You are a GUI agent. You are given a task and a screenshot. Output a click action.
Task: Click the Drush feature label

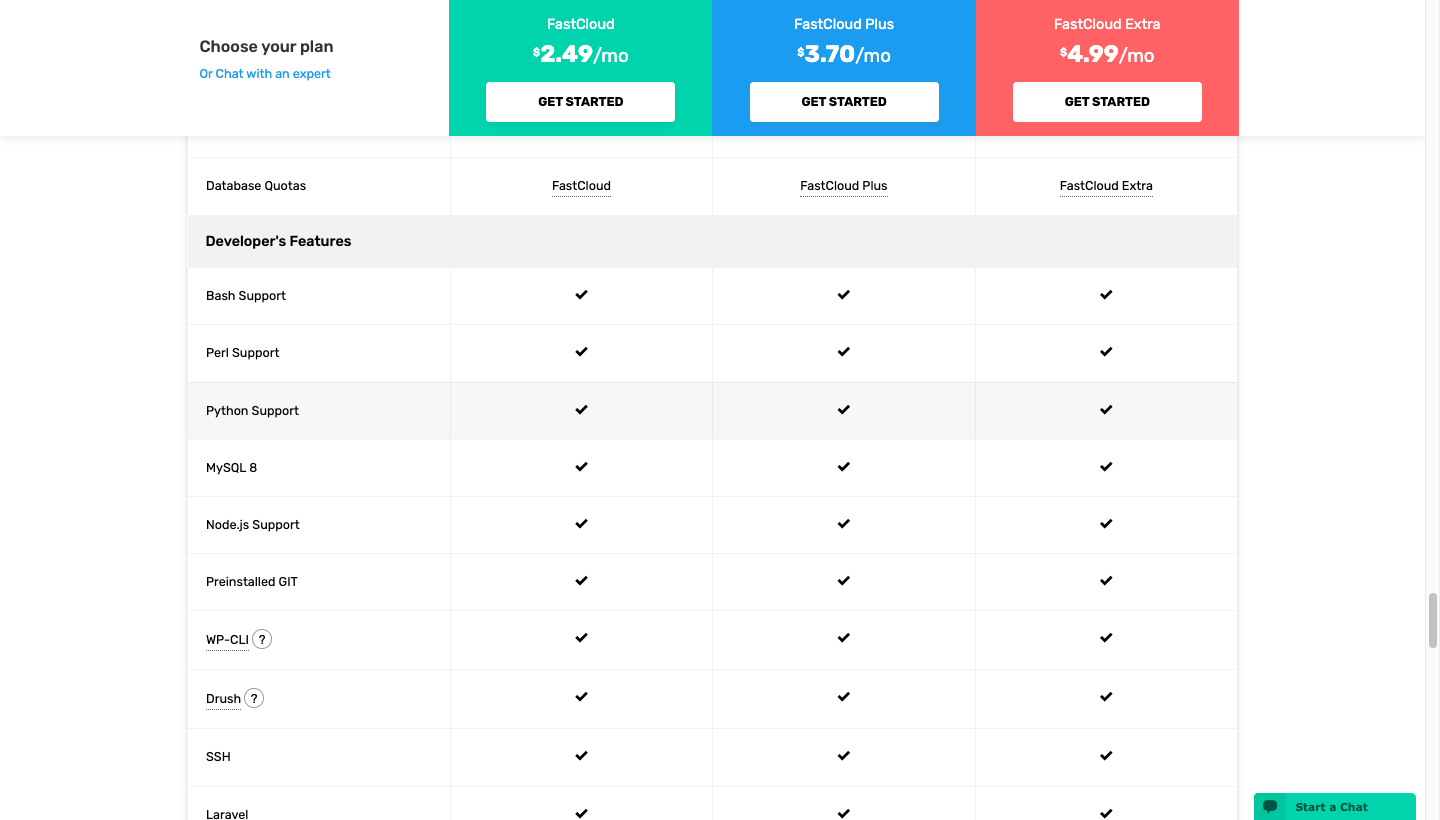tap(223, 699)
